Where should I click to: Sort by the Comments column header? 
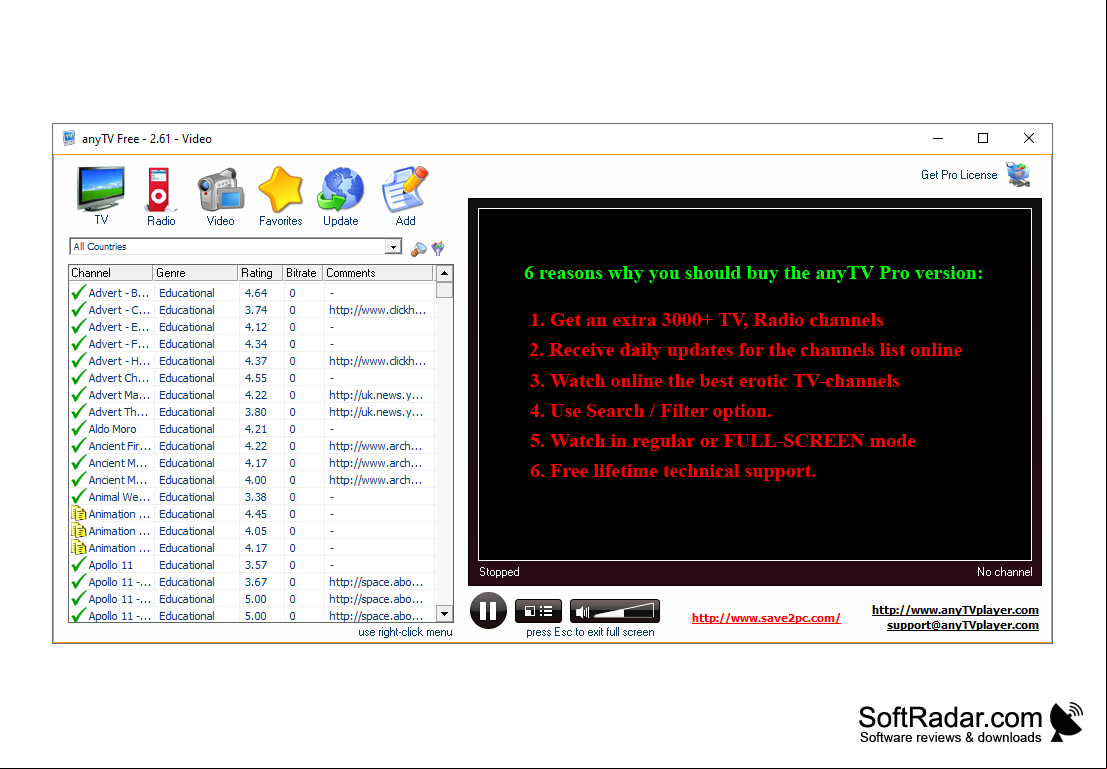click(x=378, y=273)
